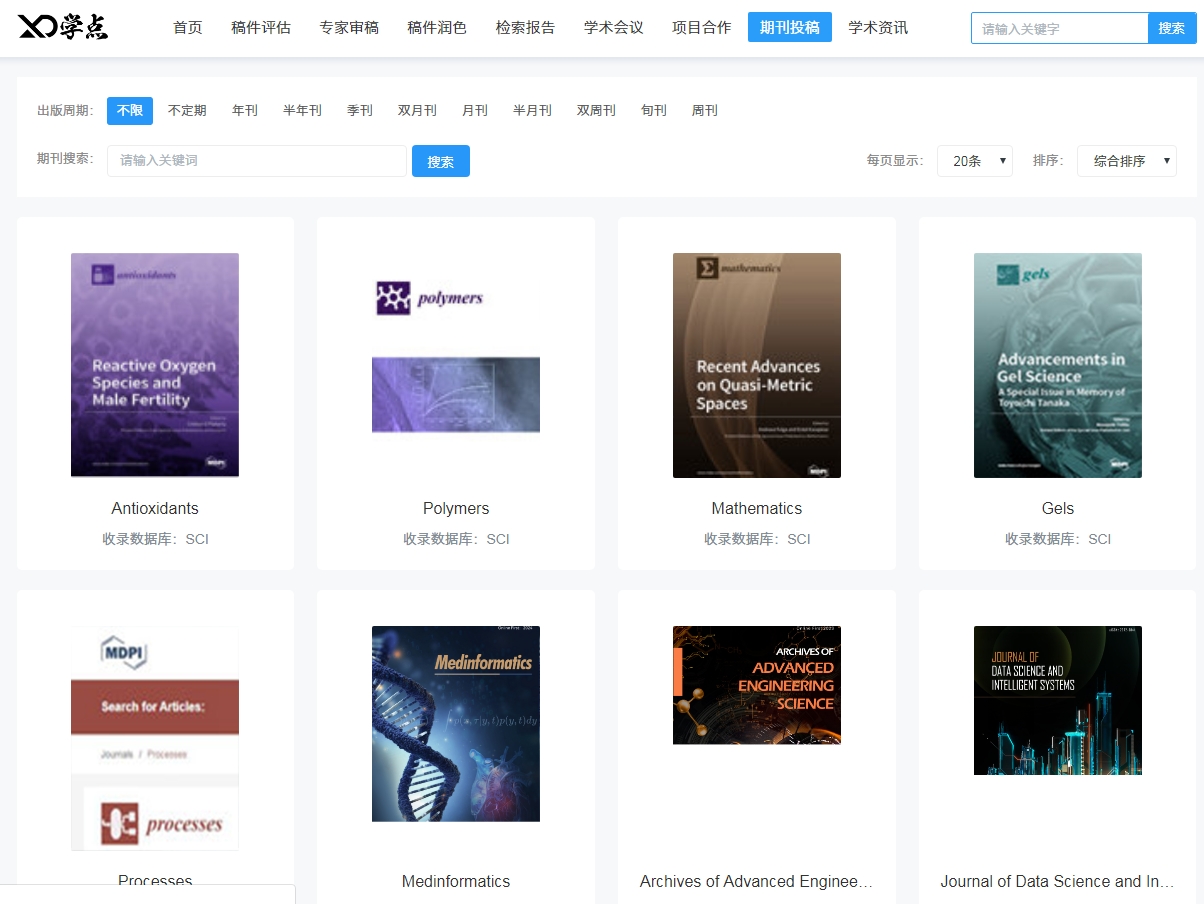Select the 月刊 filter option
Image resolution: width=1204 pixels, height=904 pixels.
[475, 111]
